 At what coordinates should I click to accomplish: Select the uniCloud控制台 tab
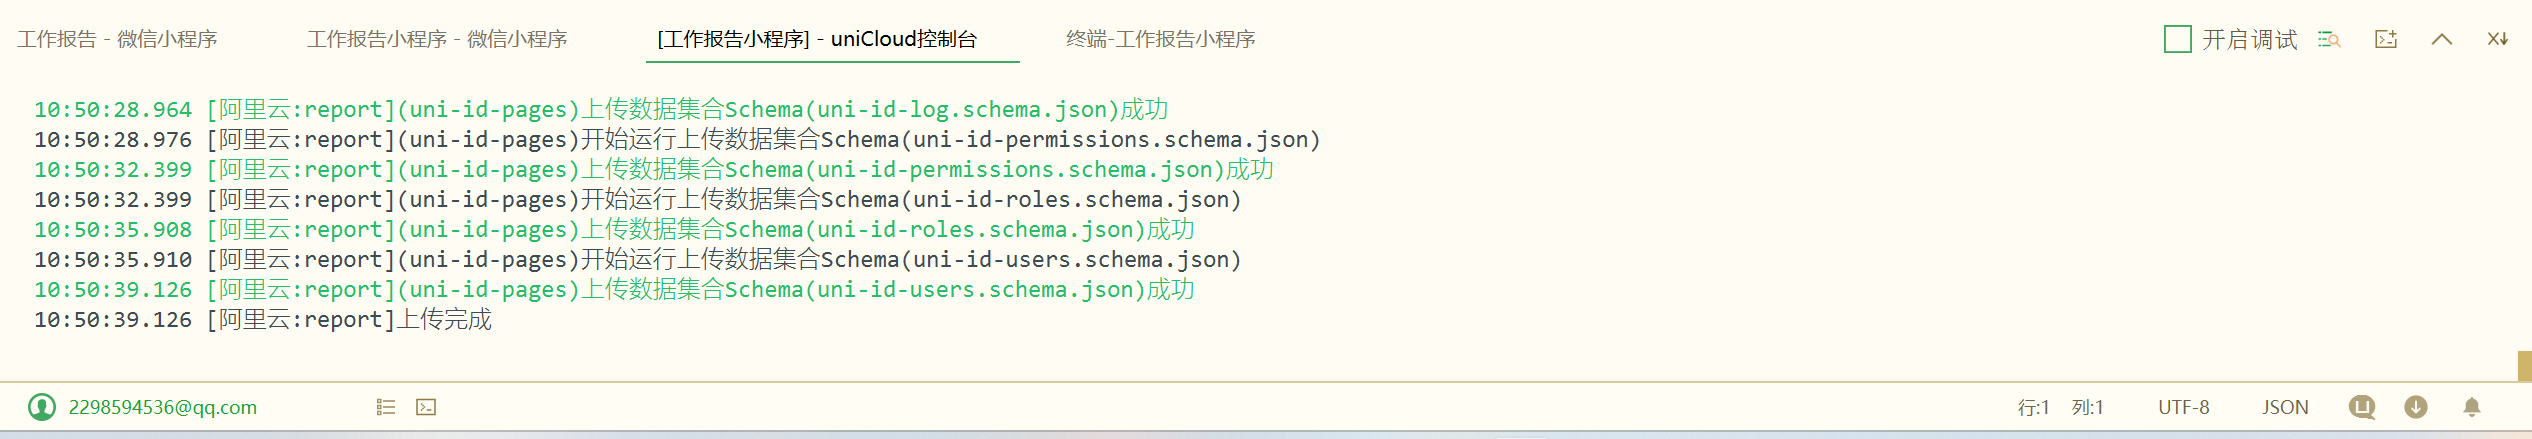817,39
